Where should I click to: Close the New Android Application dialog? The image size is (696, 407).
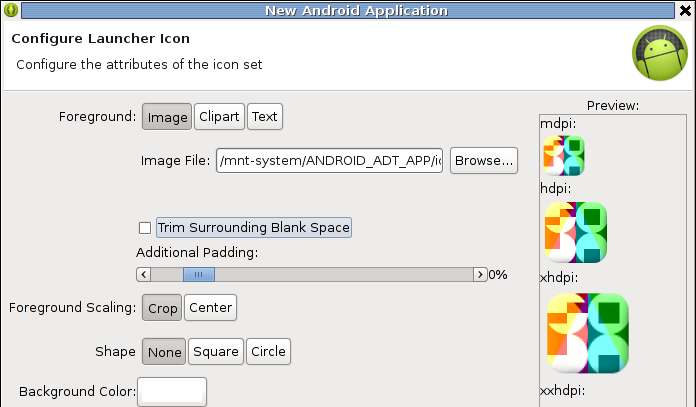click(685, 10)
